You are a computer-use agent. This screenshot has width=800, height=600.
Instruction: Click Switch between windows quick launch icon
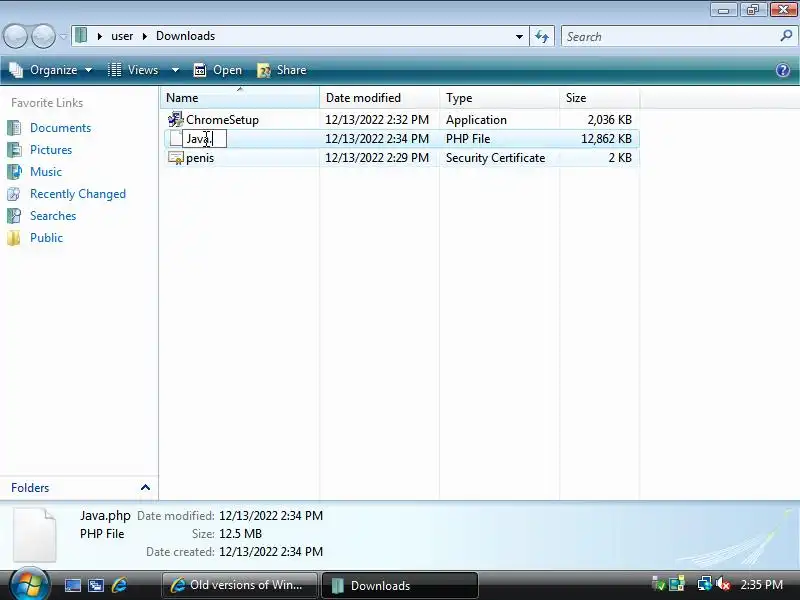click(x=96, y=585)
